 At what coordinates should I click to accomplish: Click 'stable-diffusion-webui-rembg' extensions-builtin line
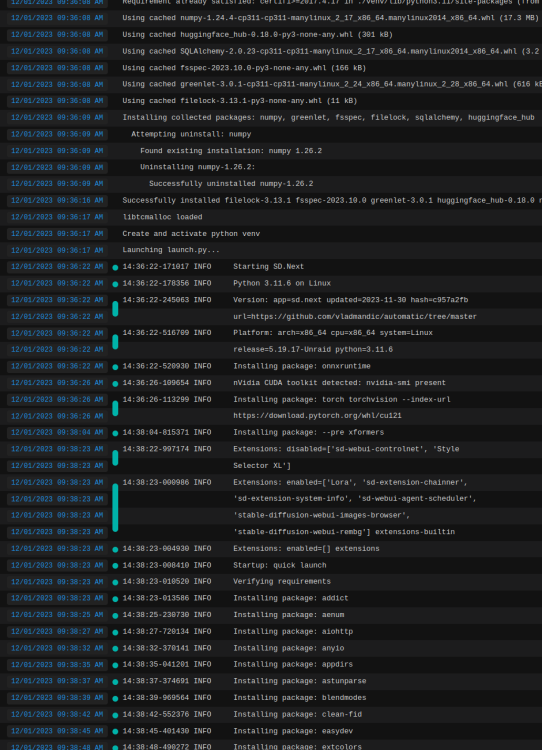point(344,532)
